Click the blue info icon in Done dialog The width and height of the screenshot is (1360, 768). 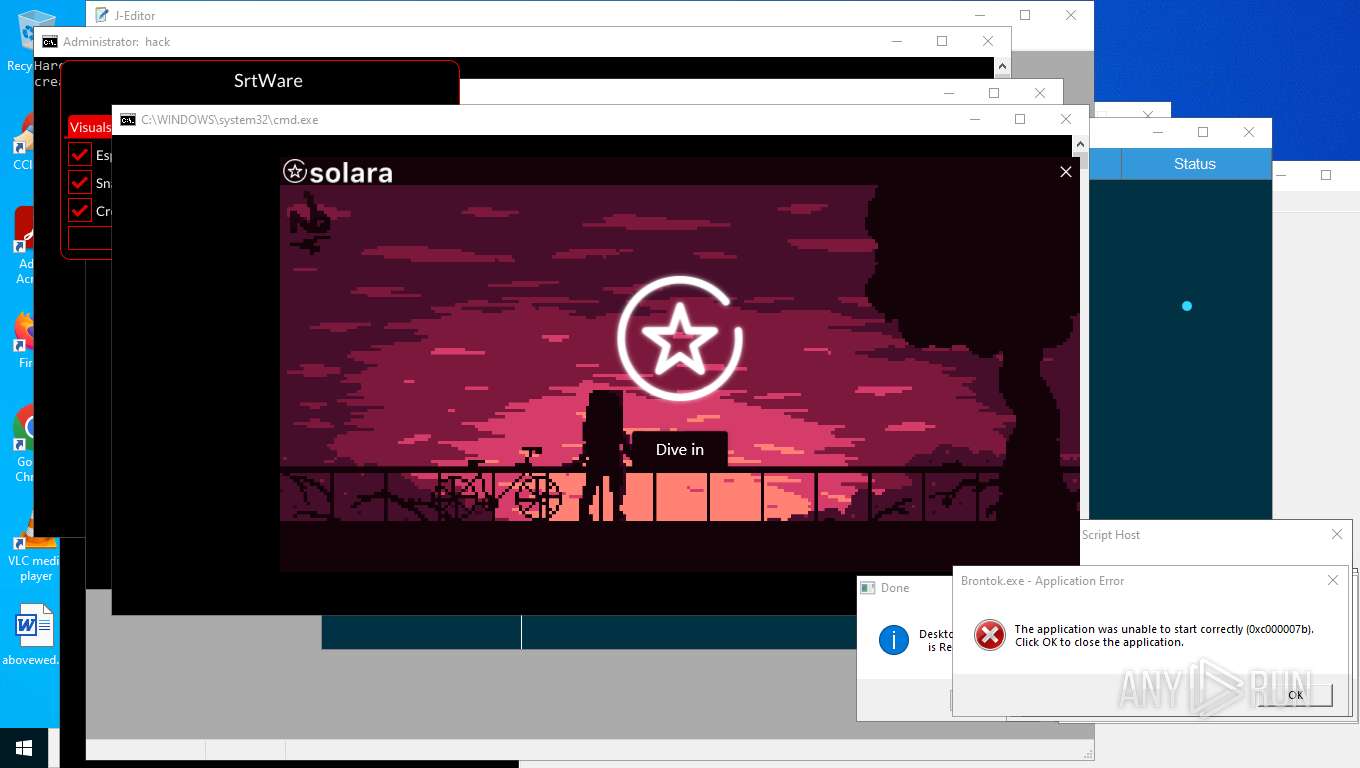coord(893,639)
